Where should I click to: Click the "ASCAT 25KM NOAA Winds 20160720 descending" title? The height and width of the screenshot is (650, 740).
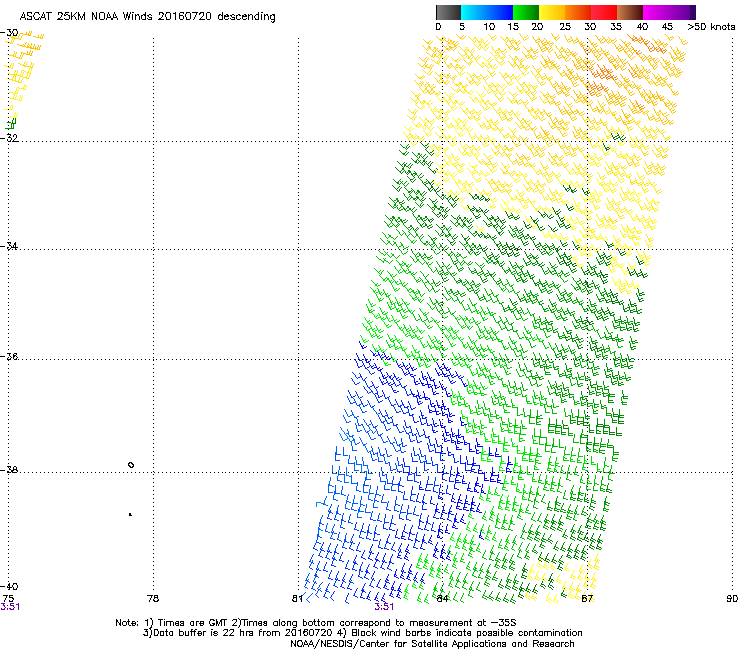(147, 17)
